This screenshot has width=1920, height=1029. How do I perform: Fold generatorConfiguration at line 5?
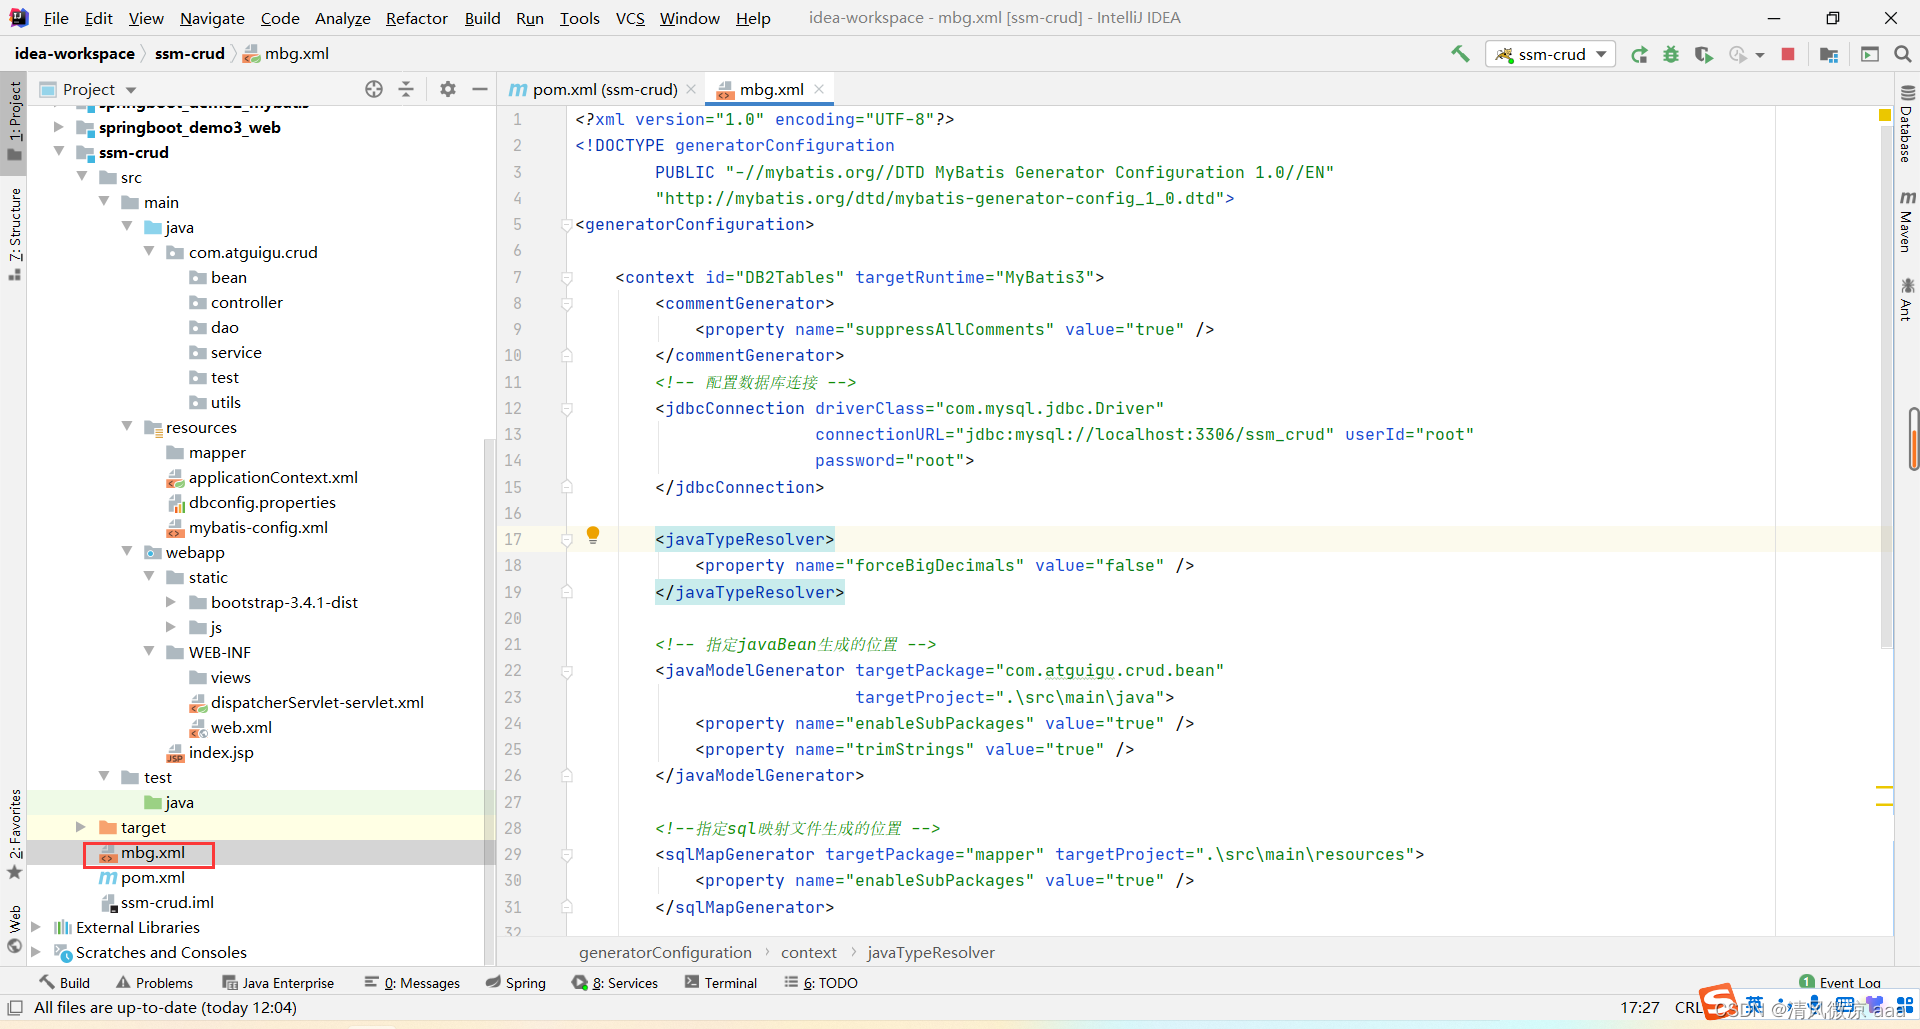(567, 225)
